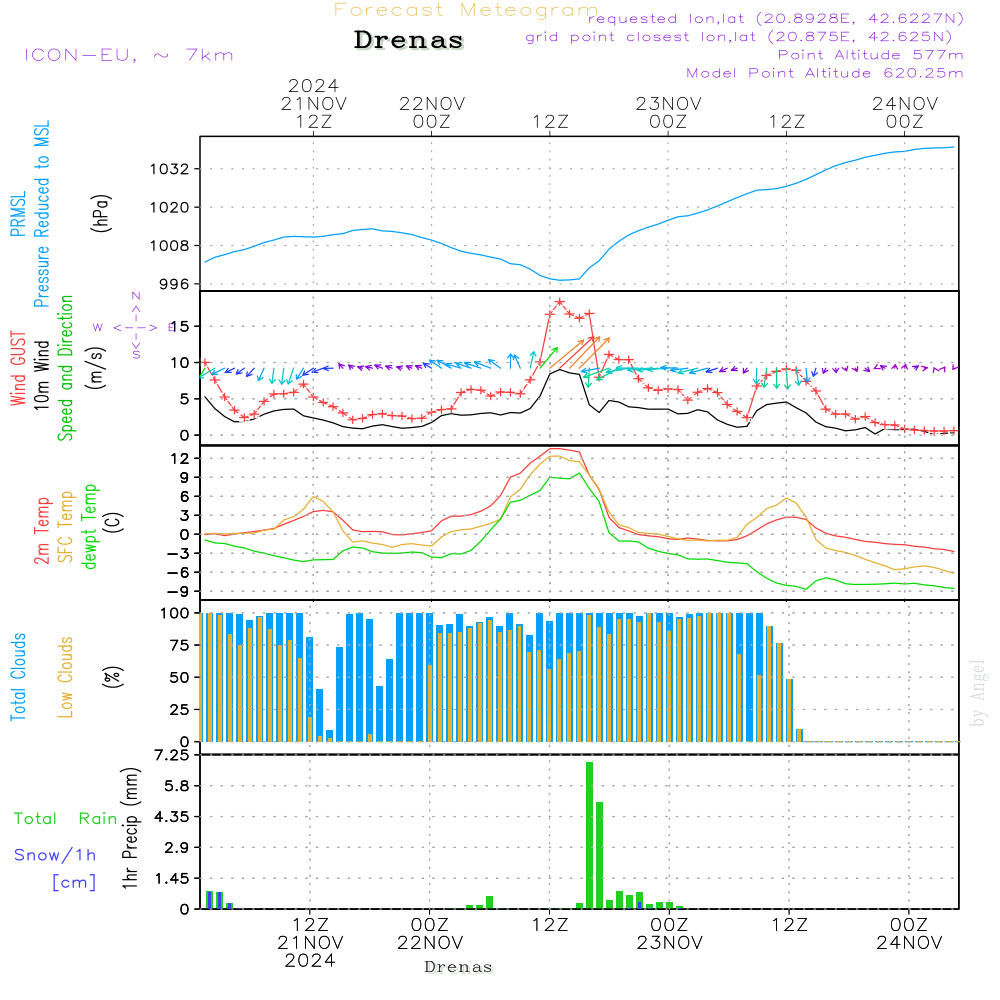This screenshot has width=1000, height=1000.
Task: Click the dewpt Temp axis label
Action: tap(90, 527)
